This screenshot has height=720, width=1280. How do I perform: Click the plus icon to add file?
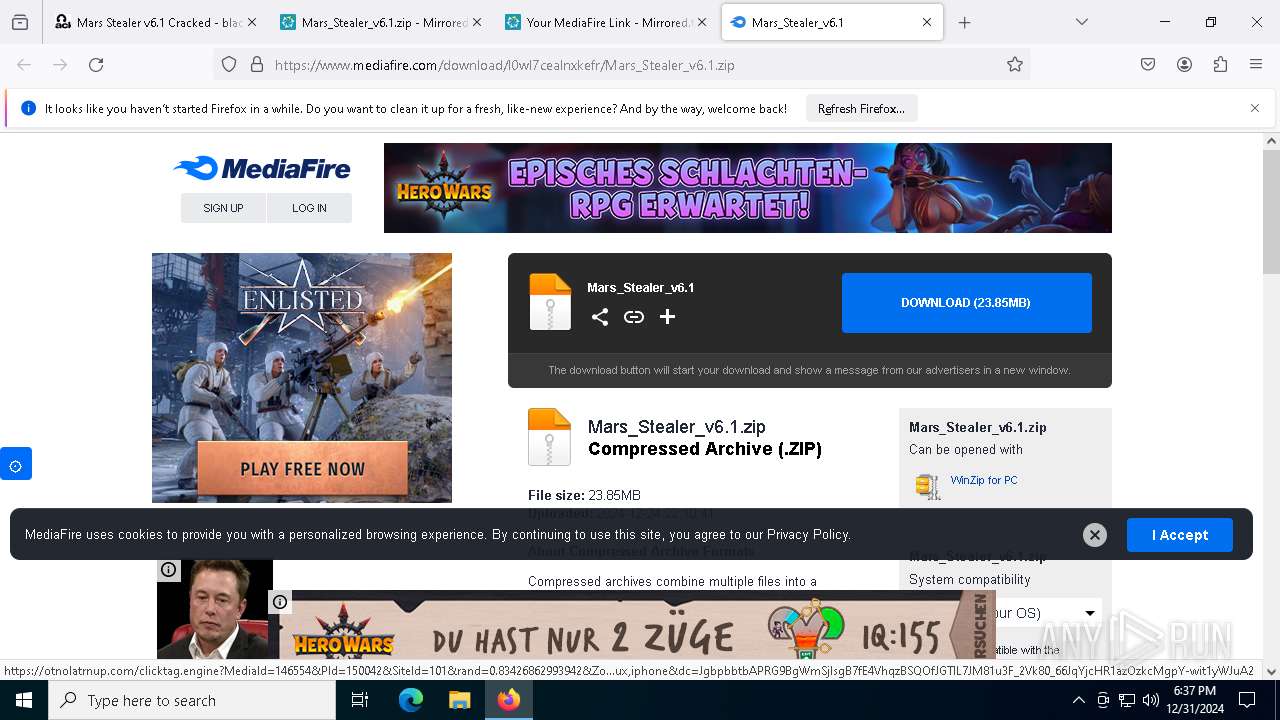(x=668, y=317)
